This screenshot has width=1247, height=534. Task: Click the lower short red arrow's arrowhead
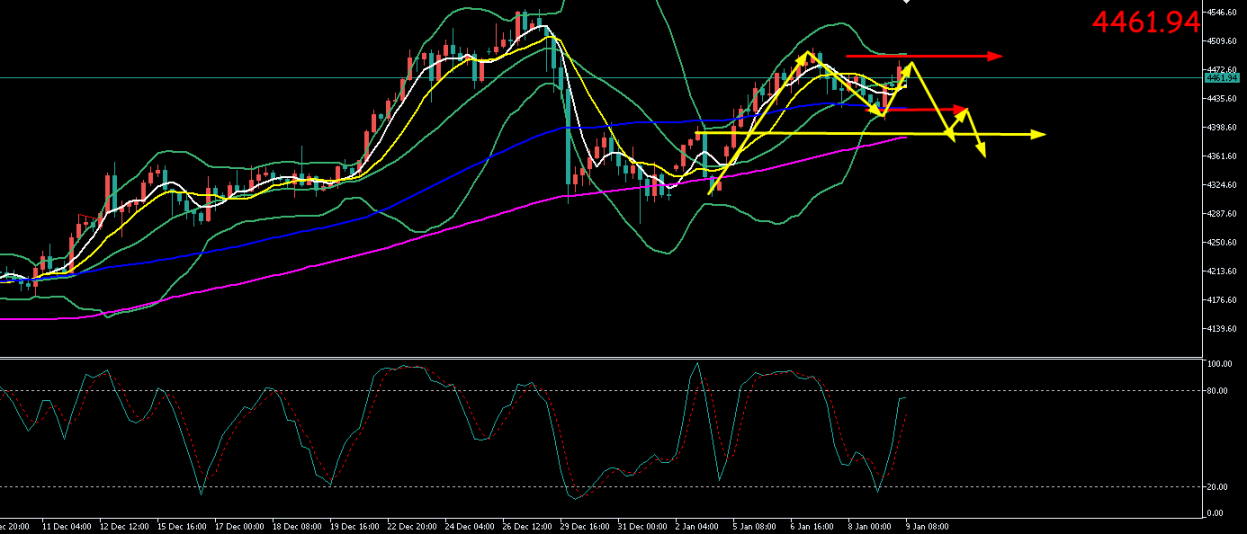[x=962, y=108]
